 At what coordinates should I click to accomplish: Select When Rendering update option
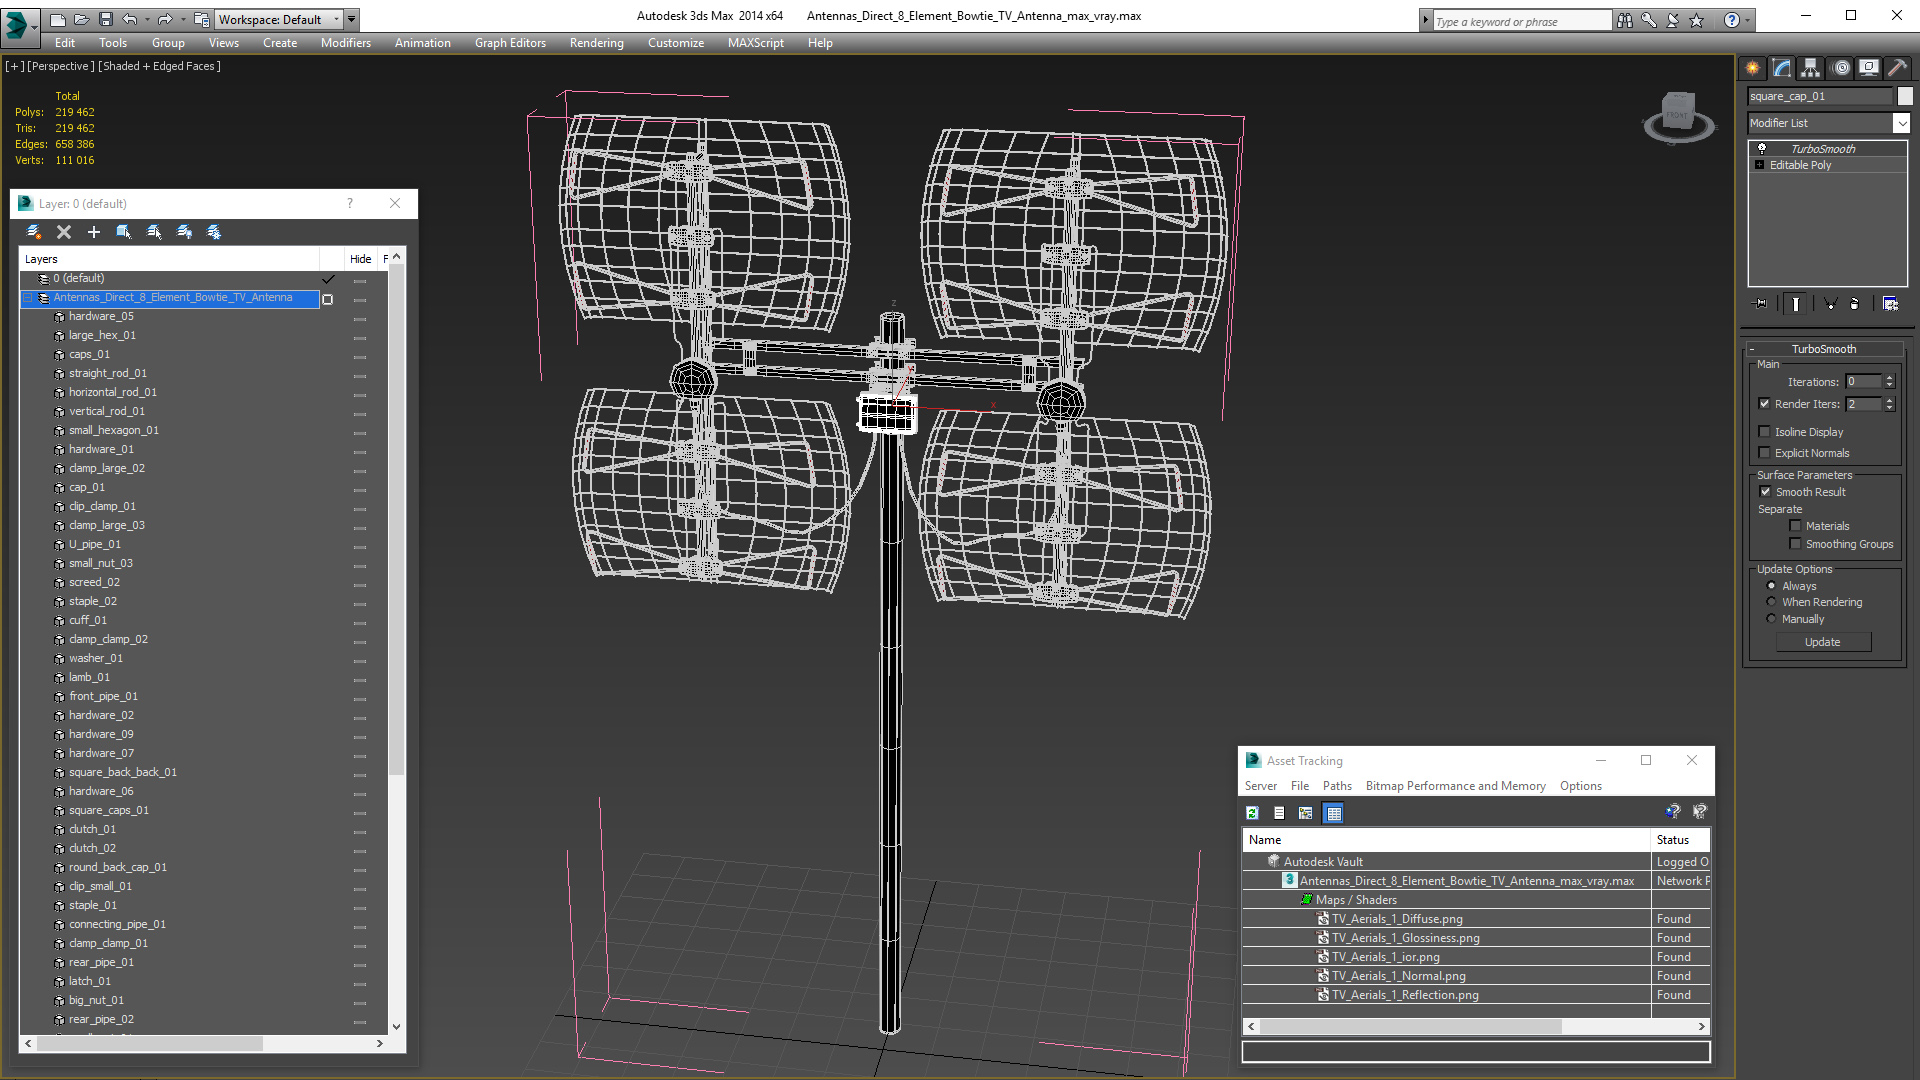coord(1771,602)
